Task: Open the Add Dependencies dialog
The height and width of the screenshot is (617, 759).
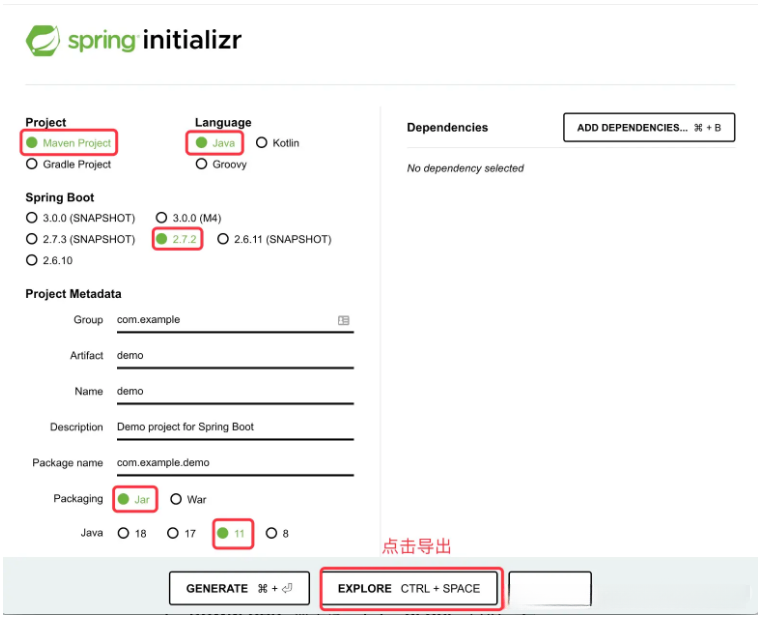Action: pos(649,128)
